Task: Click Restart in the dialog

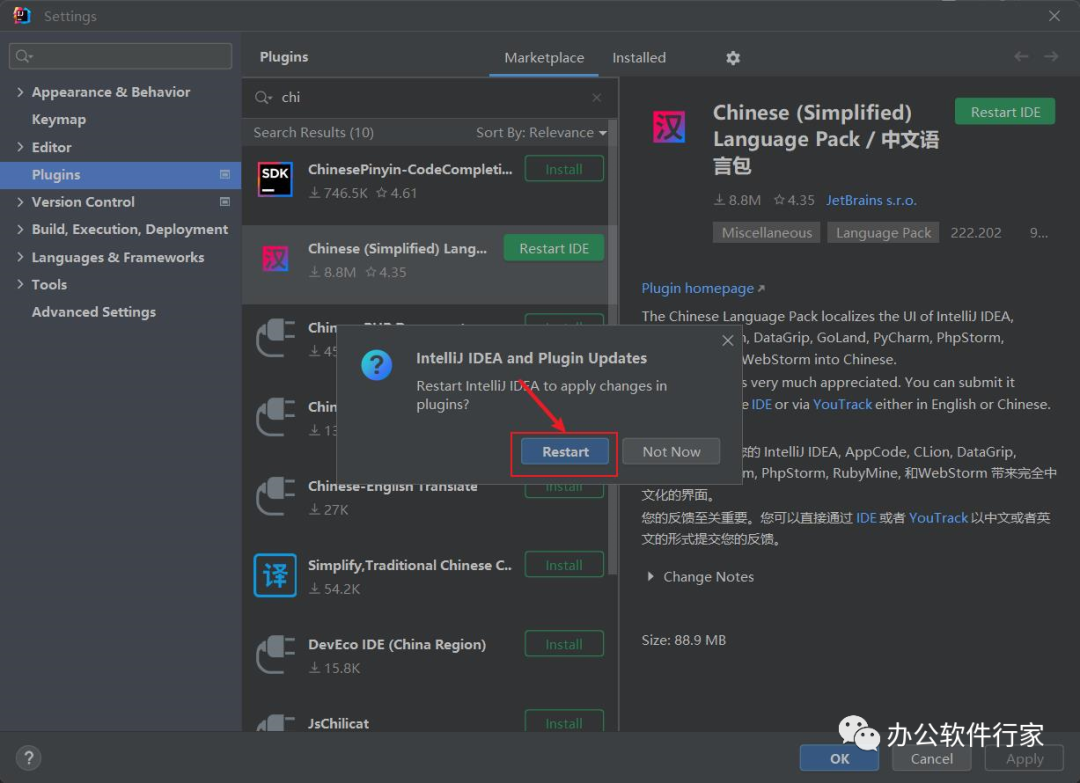Action: [565, 452]
